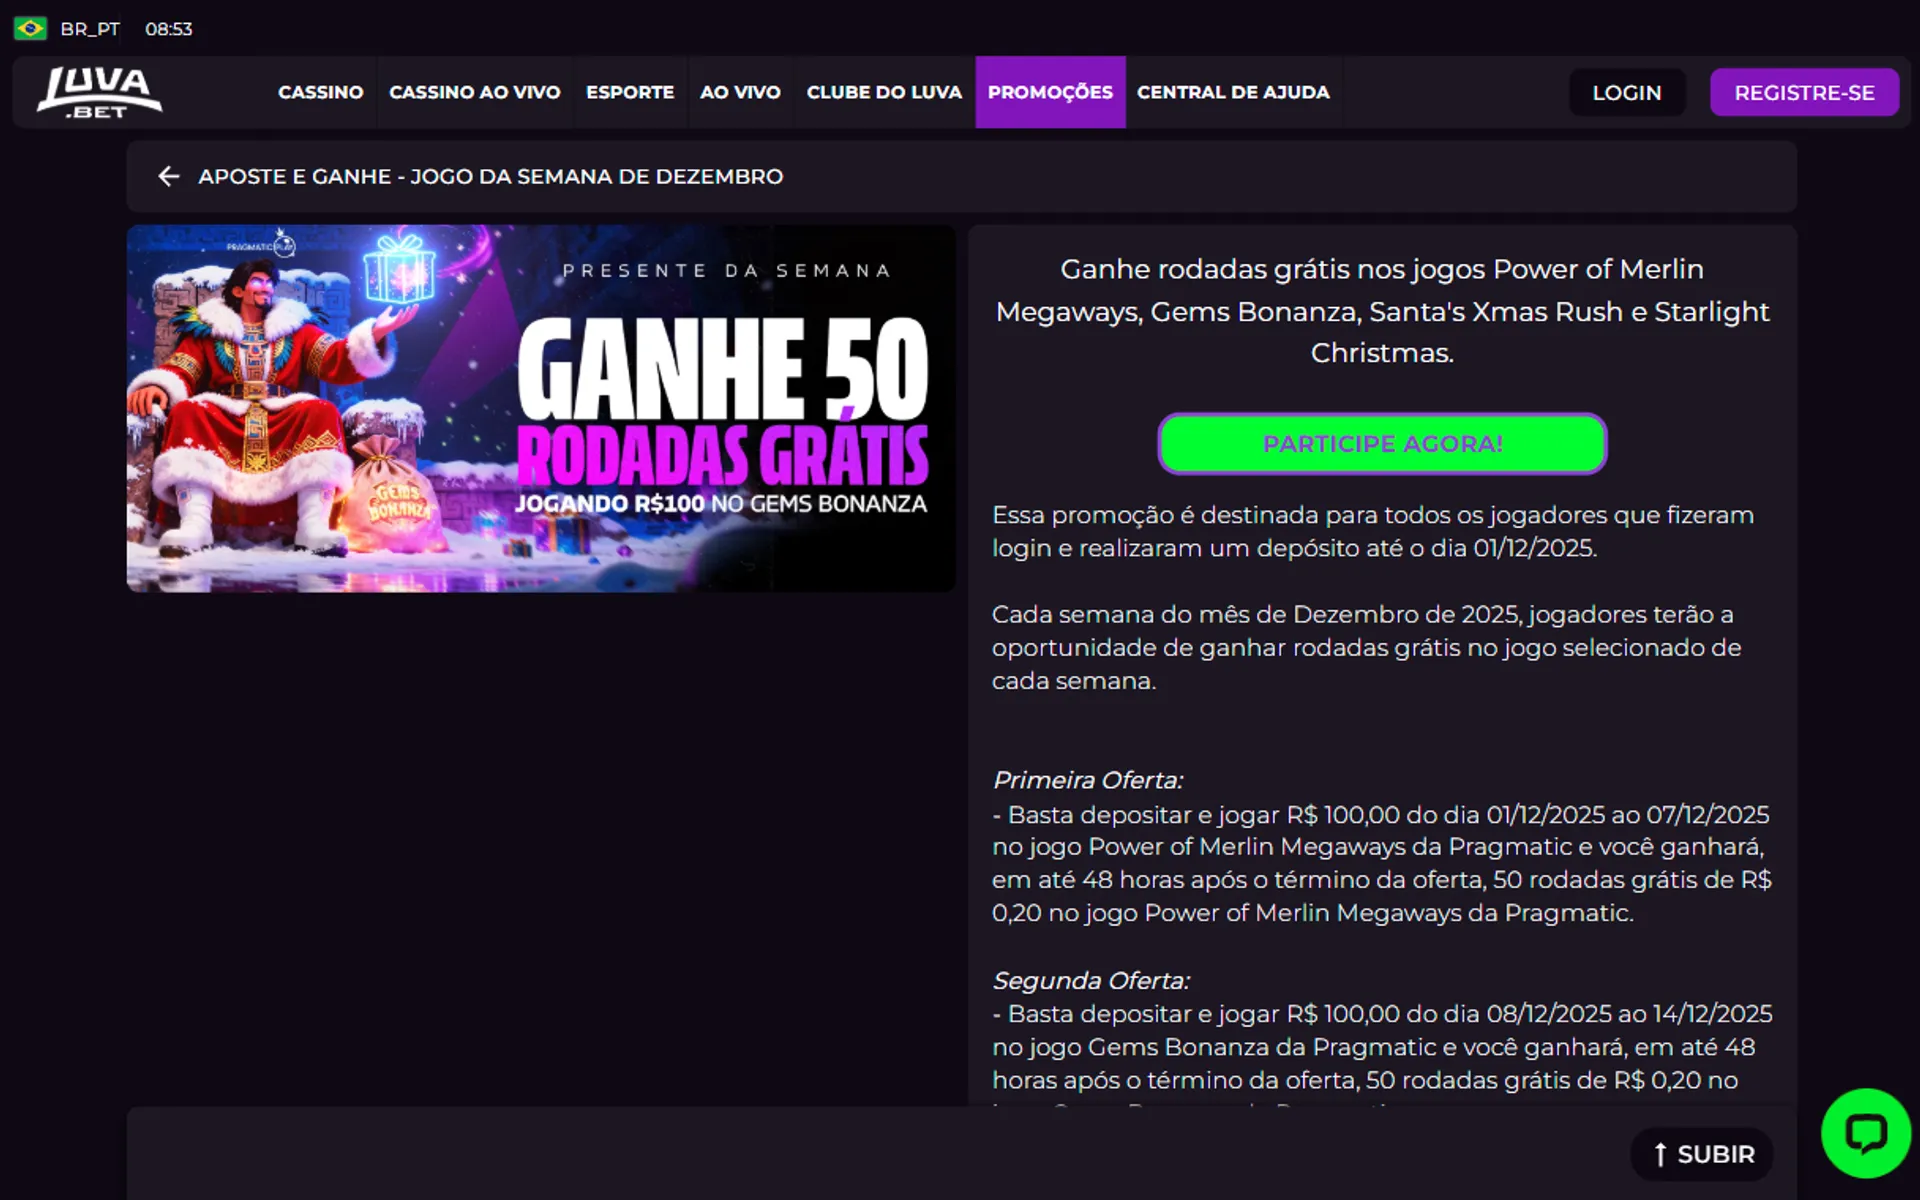Click the Luva.bet logo

point(99,92)
